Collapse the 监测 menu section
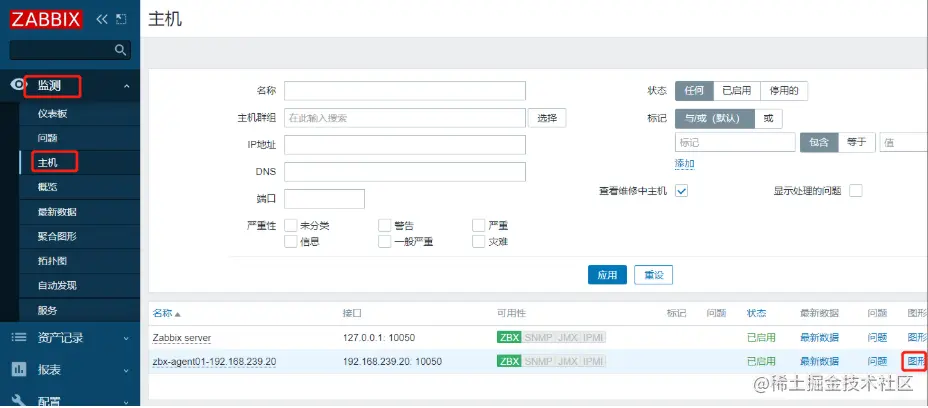 point(127,86)
